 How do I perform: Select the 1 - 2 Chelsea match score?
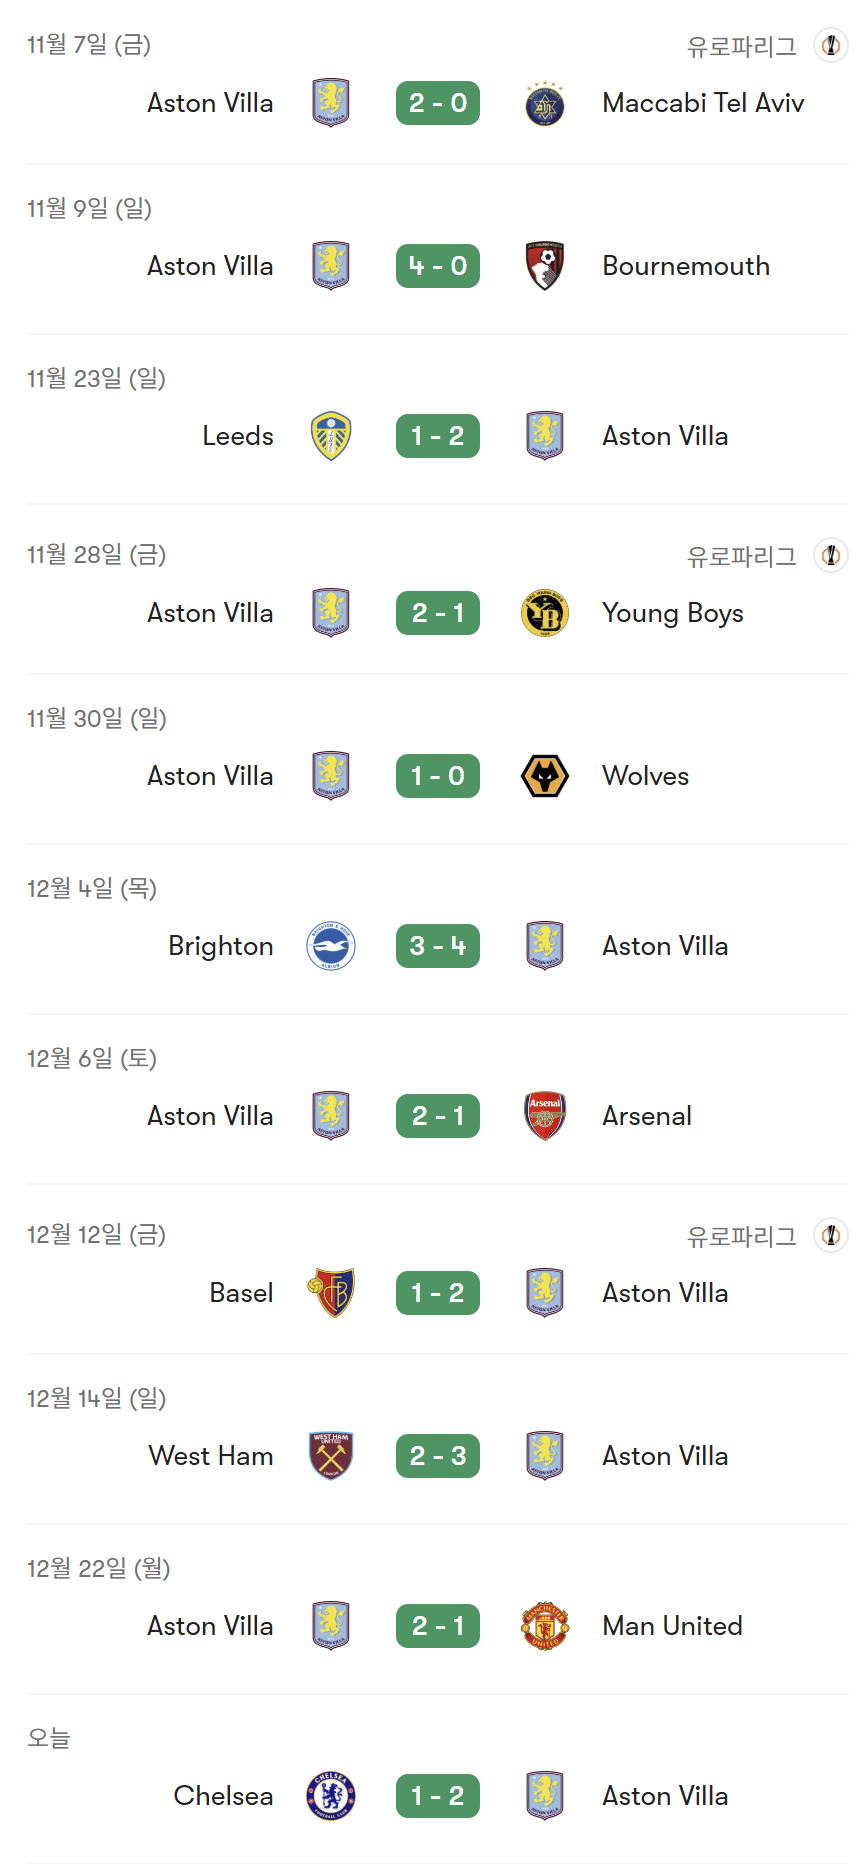point(438,1796)
